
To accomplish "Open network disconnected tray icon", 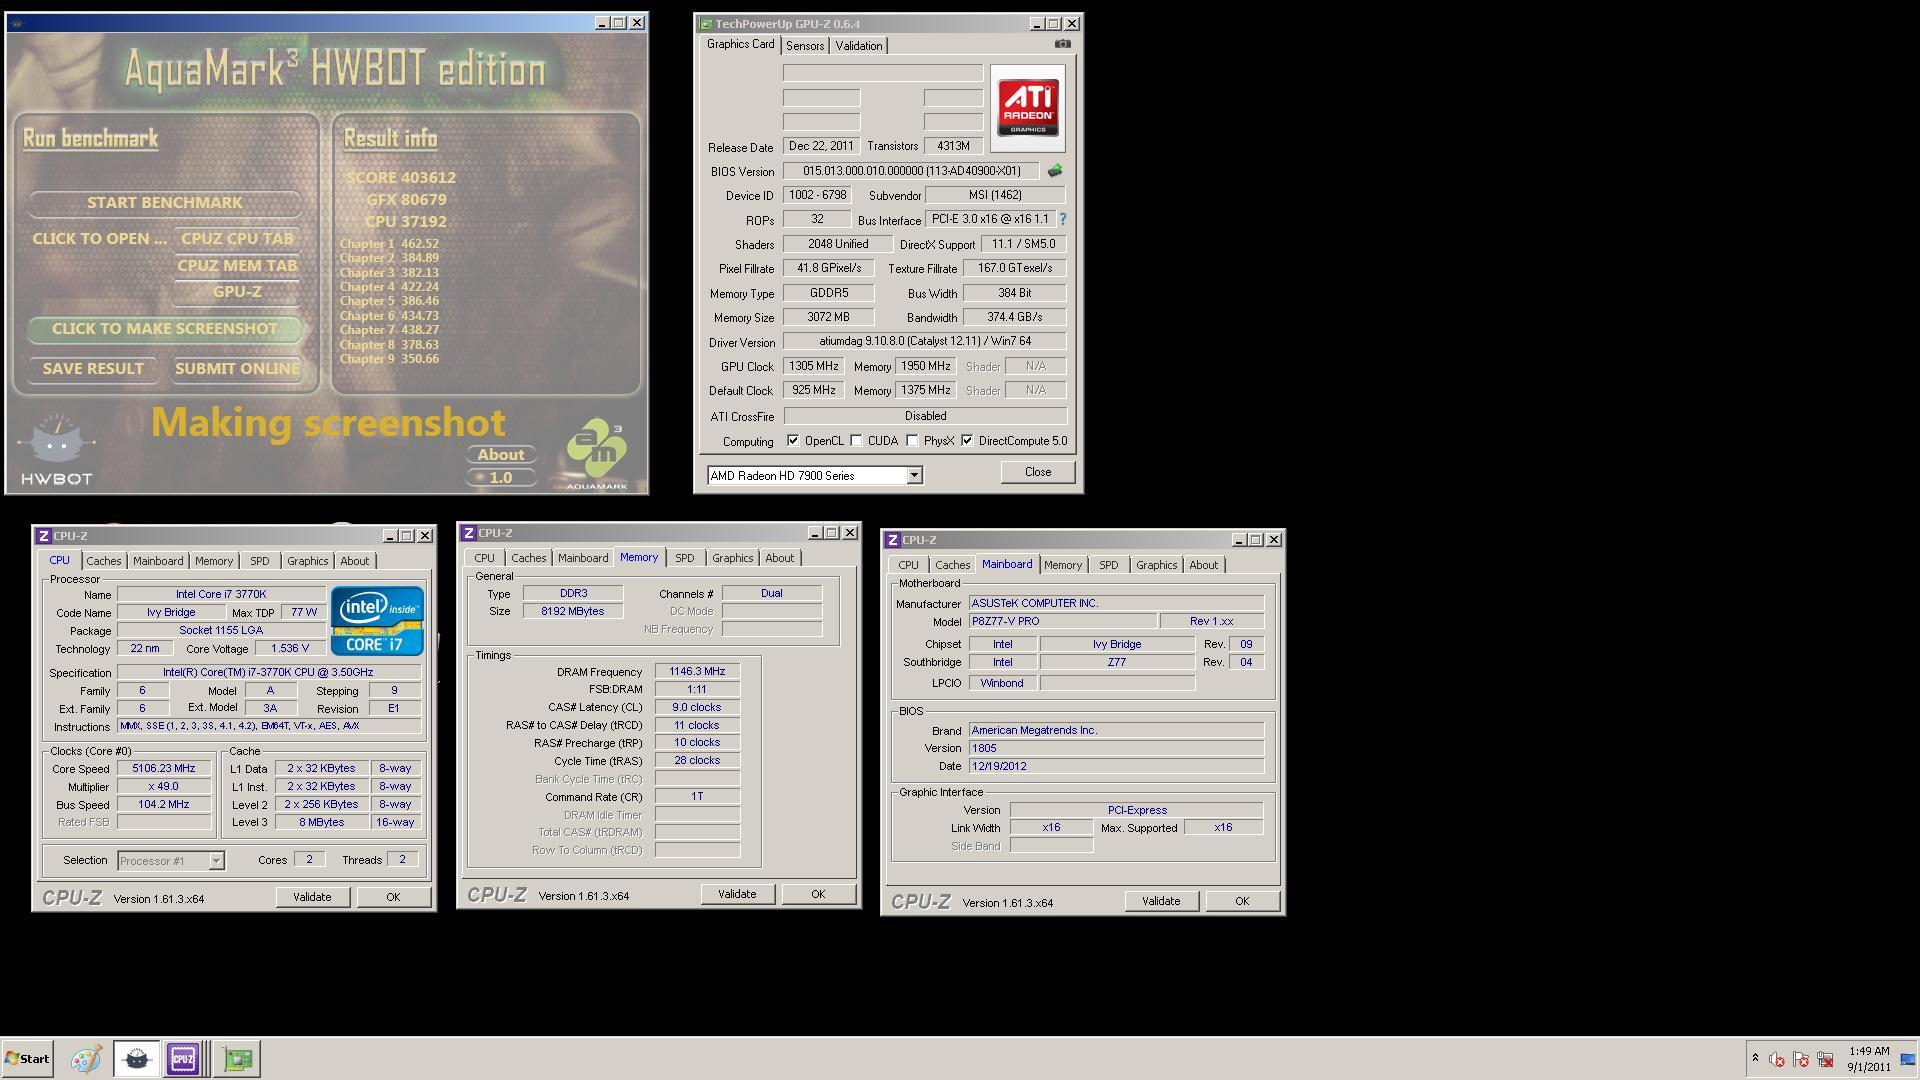I will [1825, 1059].
